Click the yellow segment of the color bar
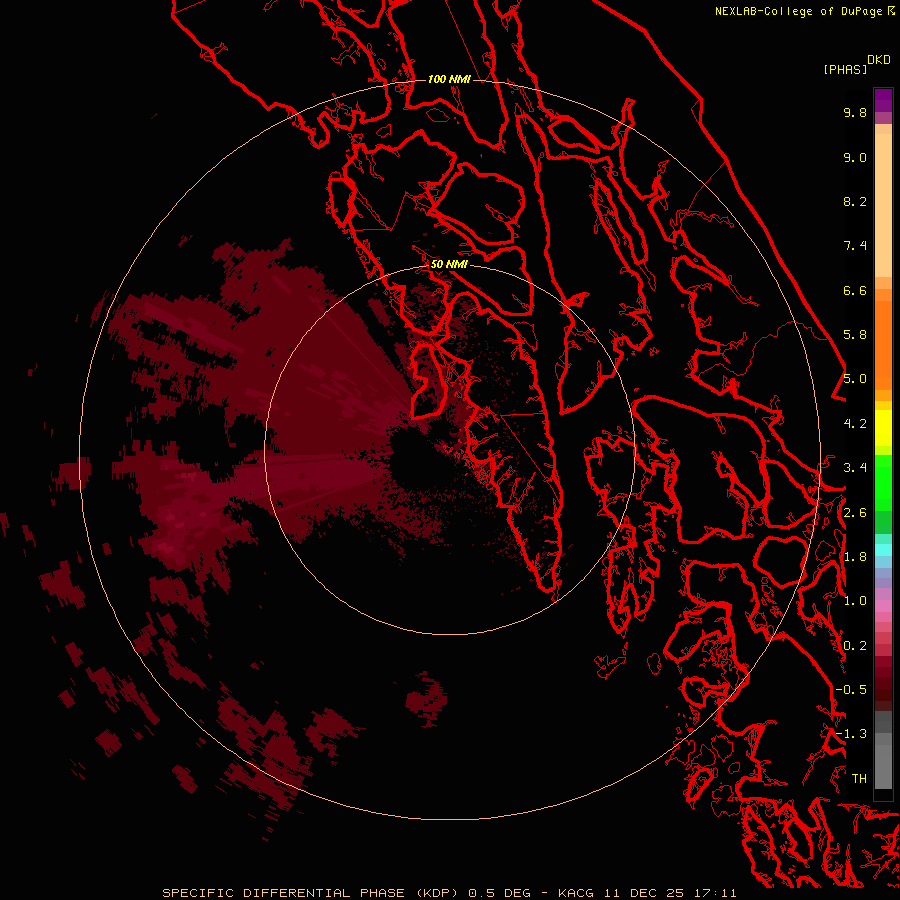This screenshot has height=900, width=900. point(883,428)
